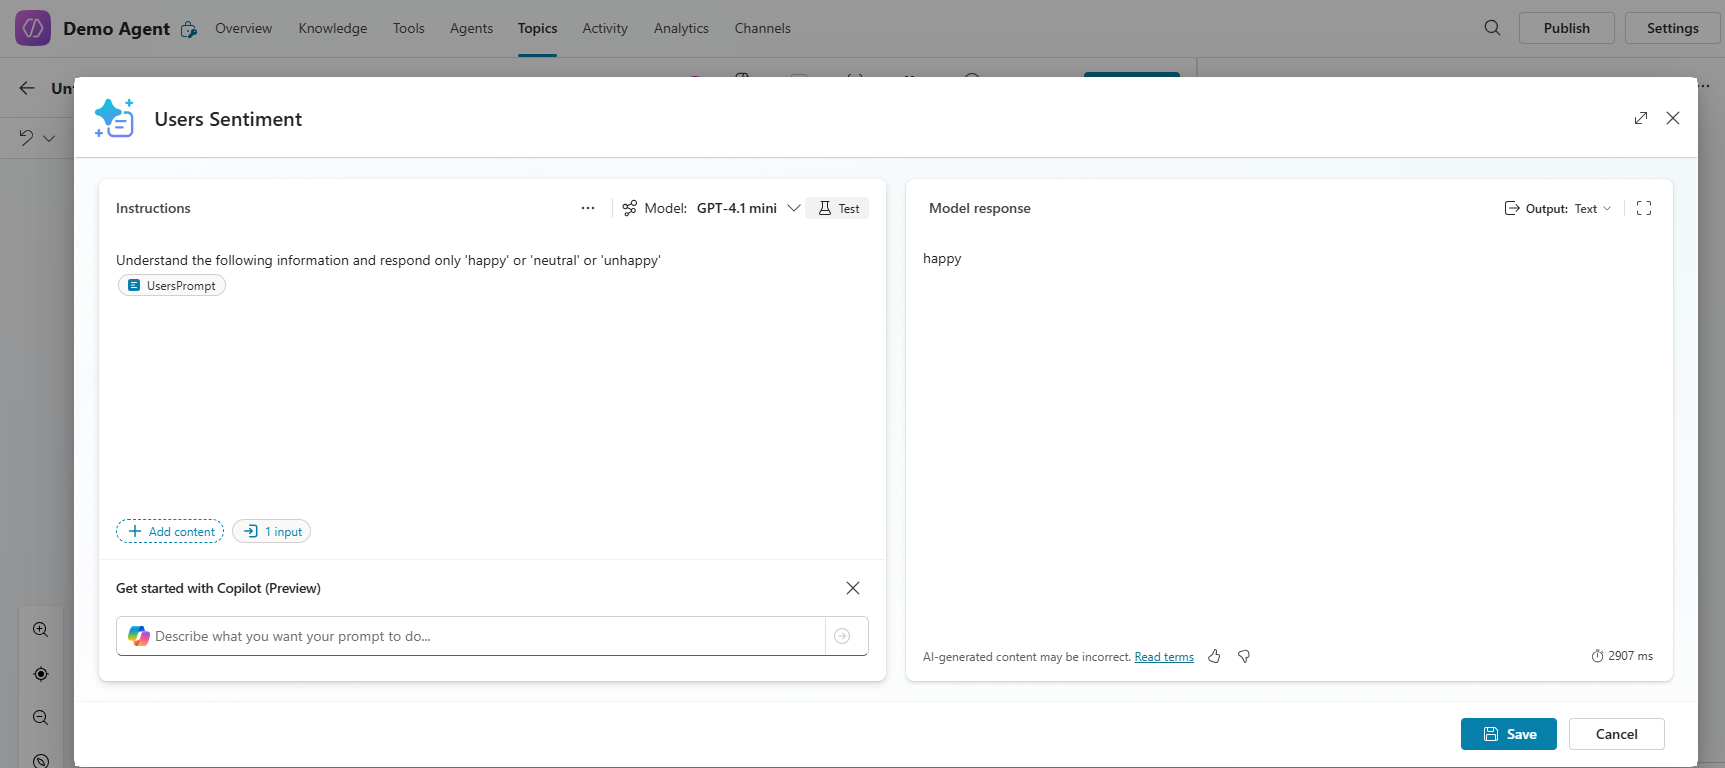Maximize the Model response panel
The height and width of the screenshot is (768, 1725).
[1644, 208]
